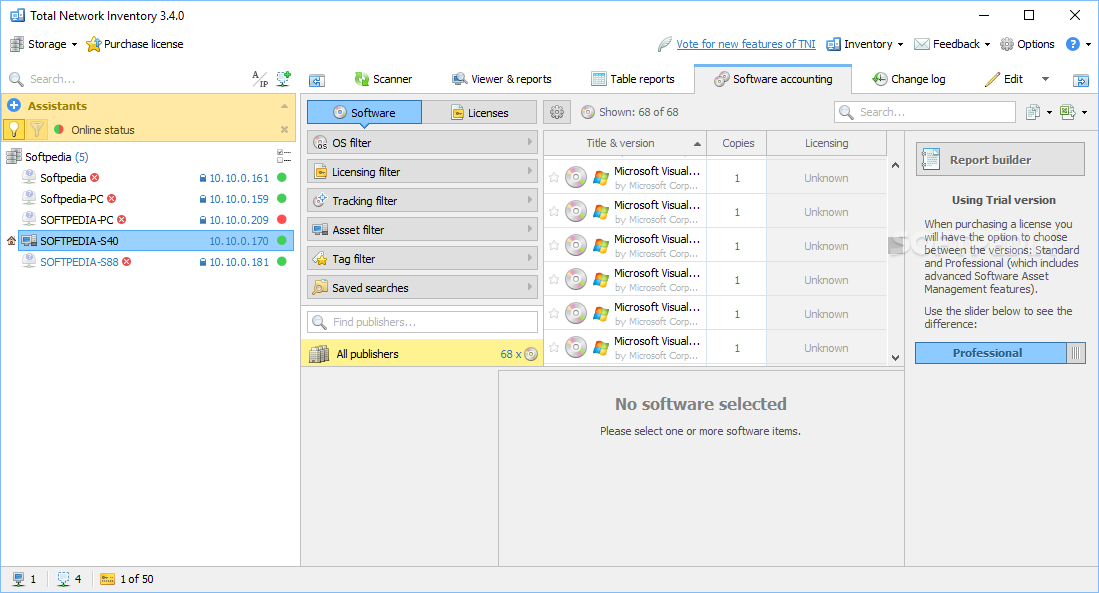Click the add network node icon
Screen dimensions: 1099x593
tap(283, 79)
